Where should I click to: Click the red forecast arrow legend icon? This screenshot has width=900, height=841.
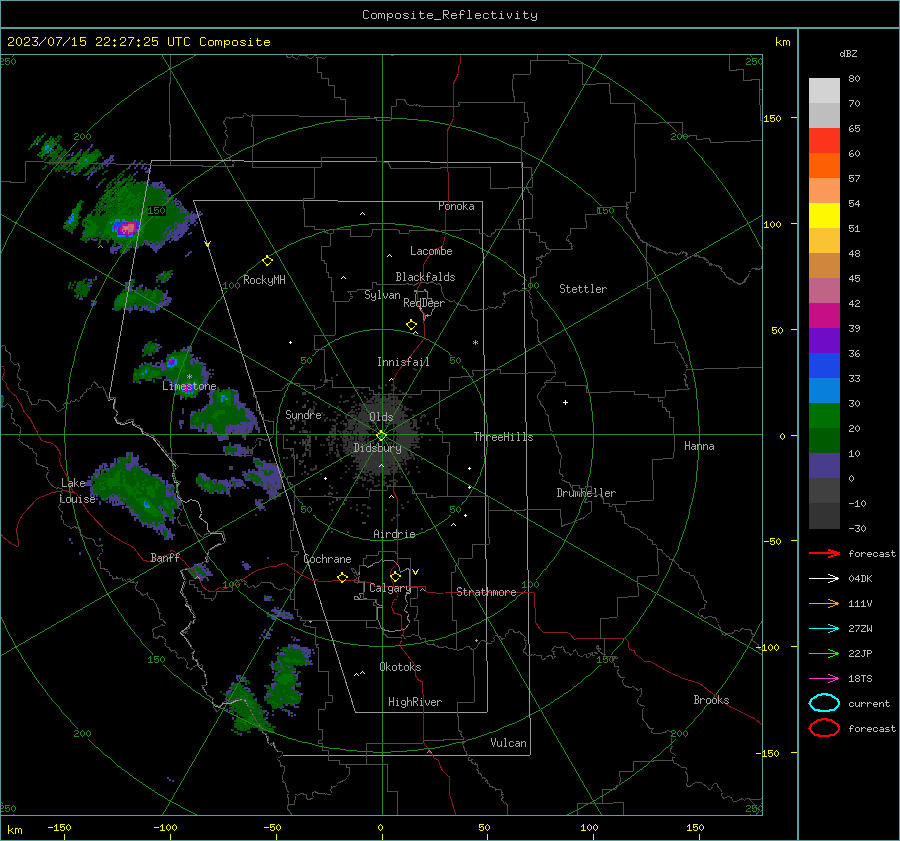(x=824, y=553)
